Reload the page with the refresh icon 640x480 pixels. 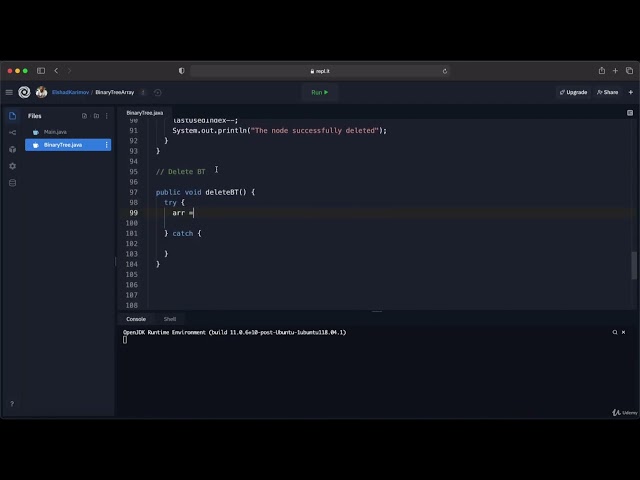click(445, 71)
